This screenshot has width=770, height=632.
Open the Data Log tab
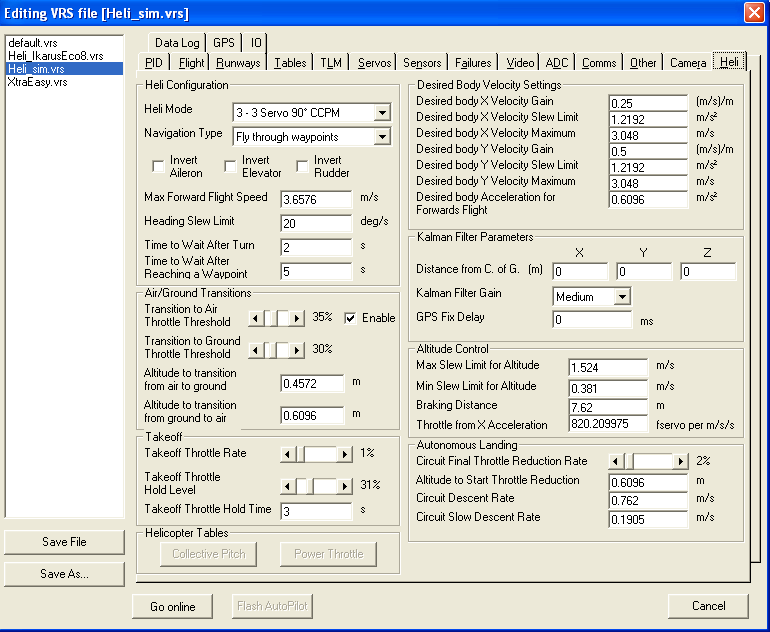pyautogui.click(x=177, y=43)
